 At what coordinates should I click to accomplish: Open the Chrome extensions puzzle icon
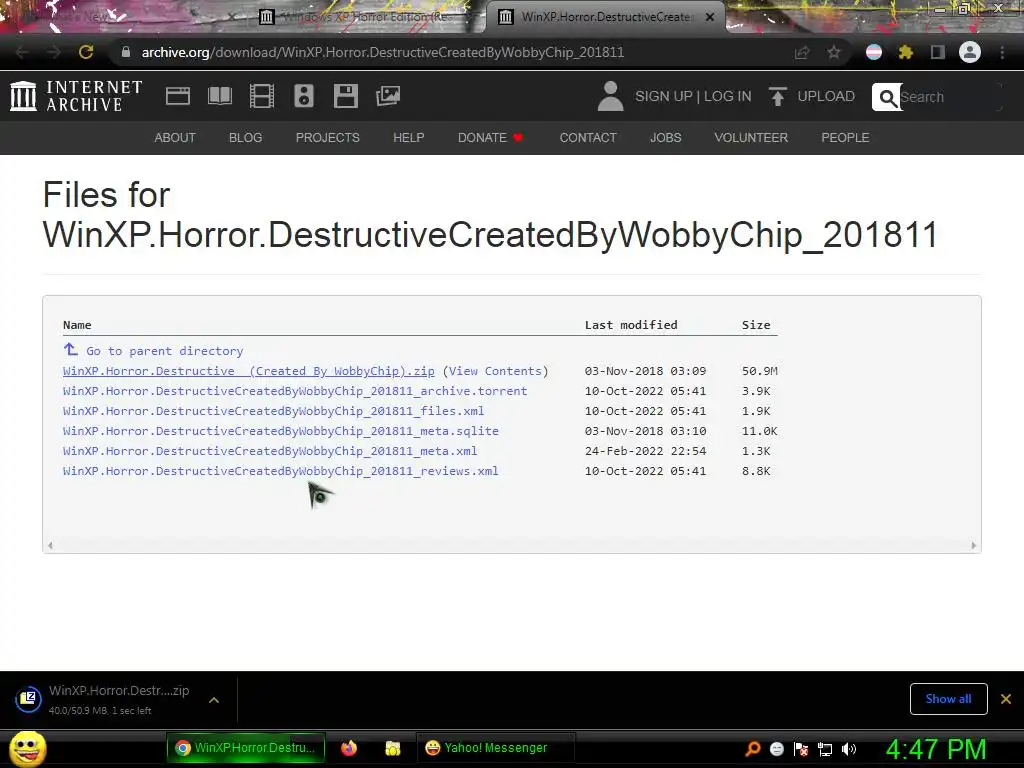point(906,52)
